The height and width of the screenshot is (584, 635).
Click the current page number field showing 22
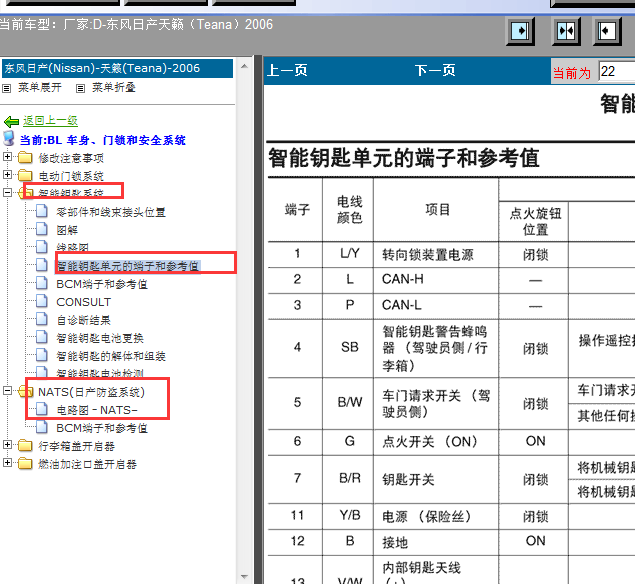(x=617, y=72)
